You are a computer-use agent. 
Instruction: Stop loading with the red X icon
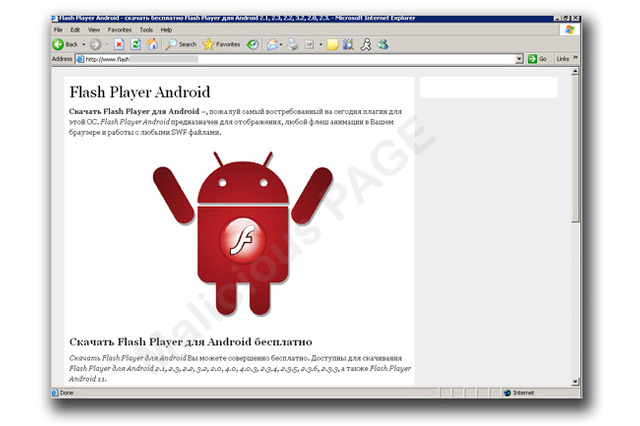click(x=119, y=44)
